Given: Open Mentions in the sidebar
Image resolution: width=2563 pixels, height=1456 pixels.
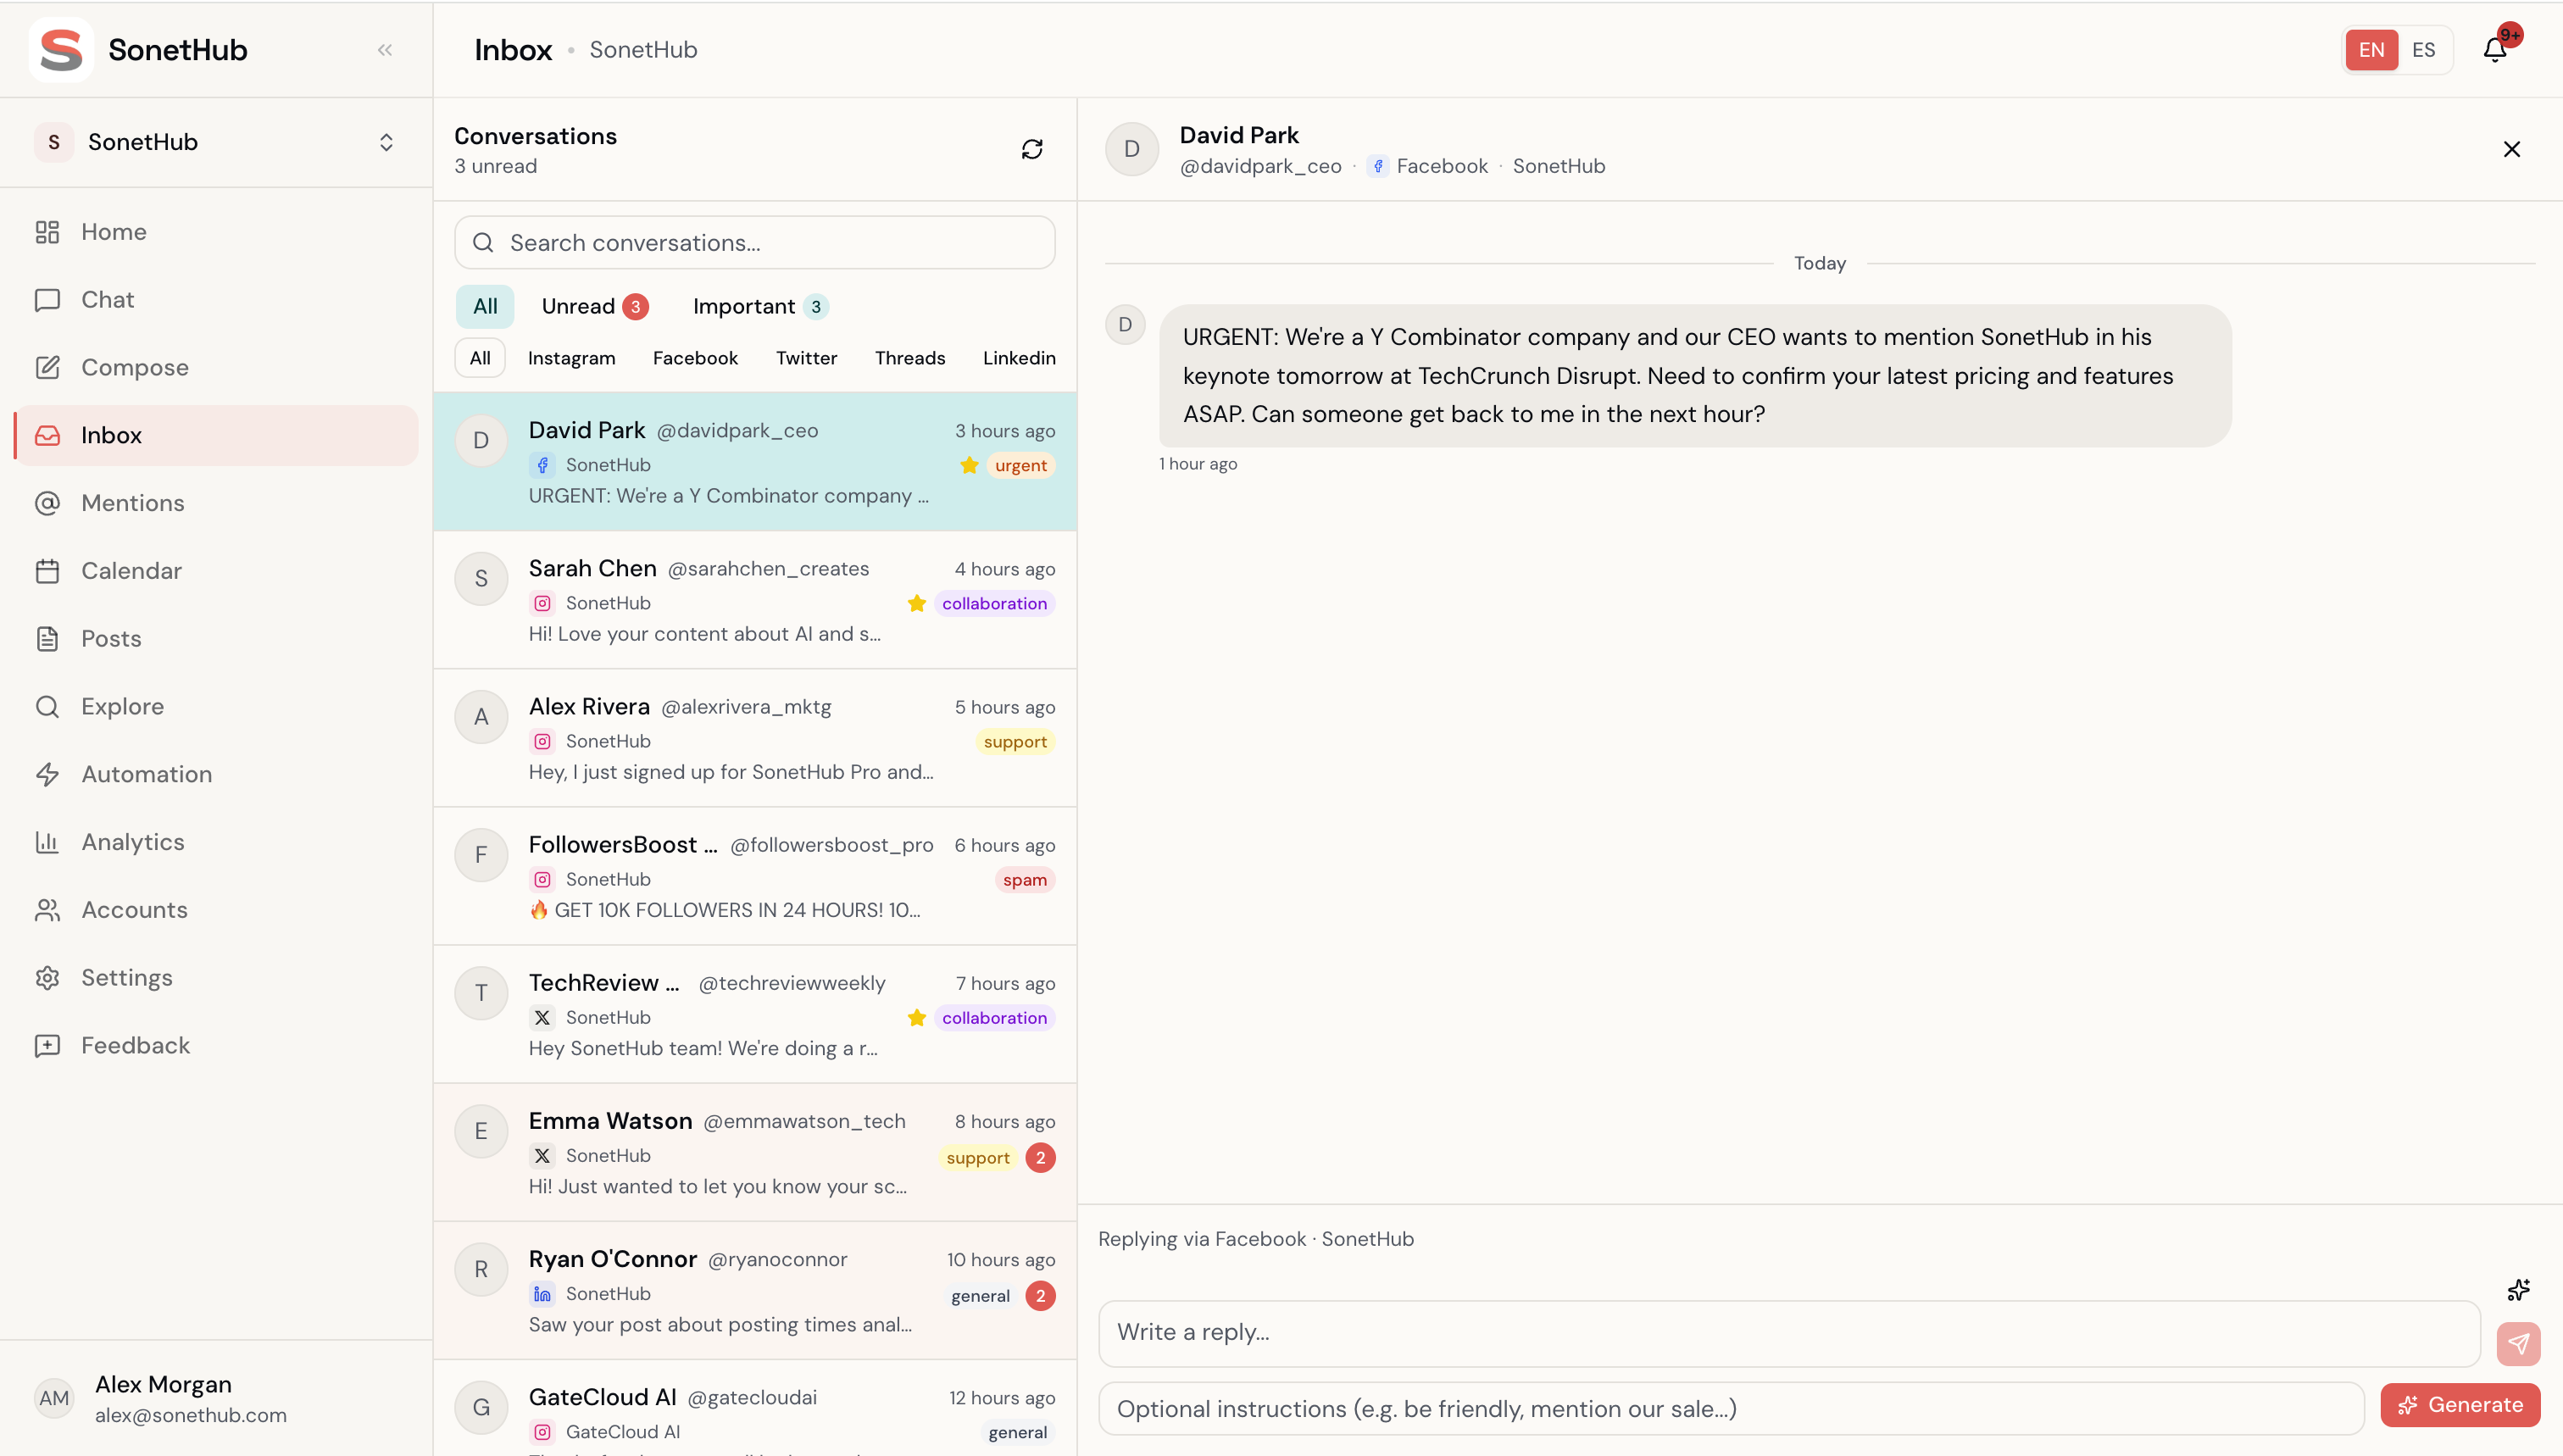Looking at the screenshot, I should 132,503.
